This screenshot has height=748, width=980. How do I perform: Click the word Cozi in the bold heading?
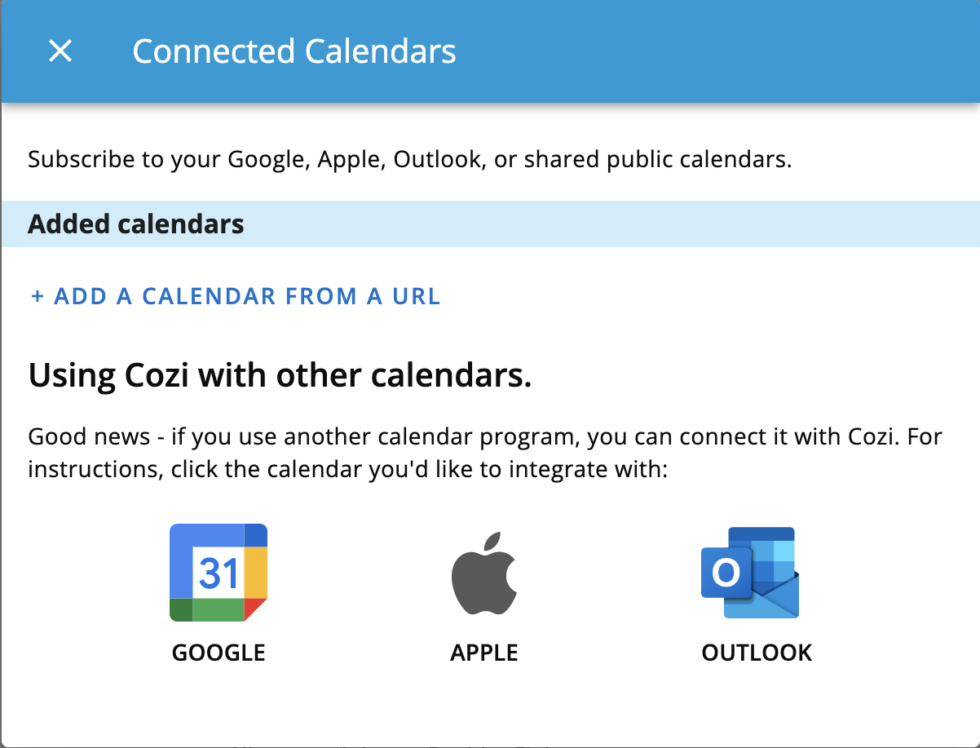click(166, 375)
